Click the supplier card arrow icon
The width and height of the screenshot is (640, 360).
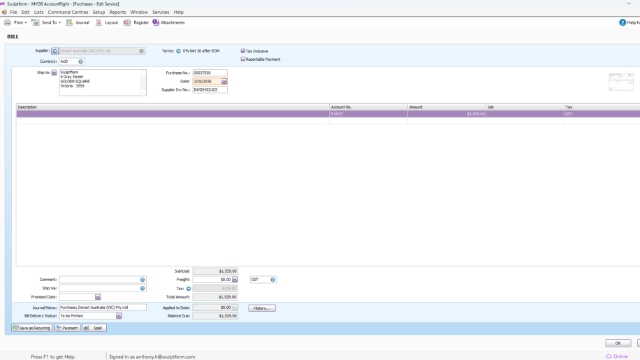pos(55,51)
